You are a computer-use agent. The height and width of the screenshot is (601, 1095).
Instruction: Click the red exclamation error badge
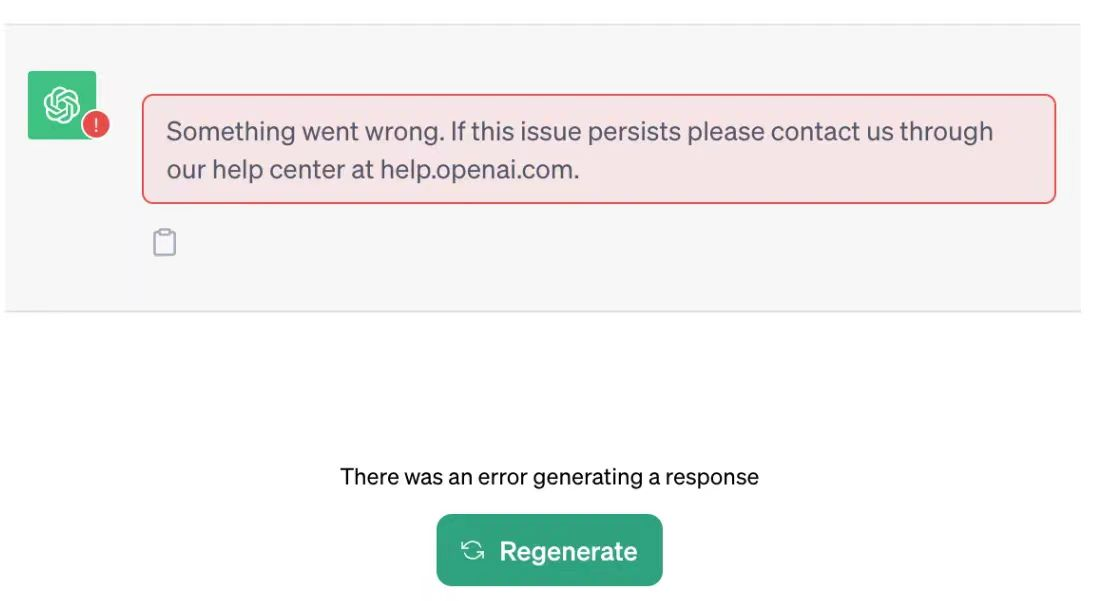(x=96, y=125)
